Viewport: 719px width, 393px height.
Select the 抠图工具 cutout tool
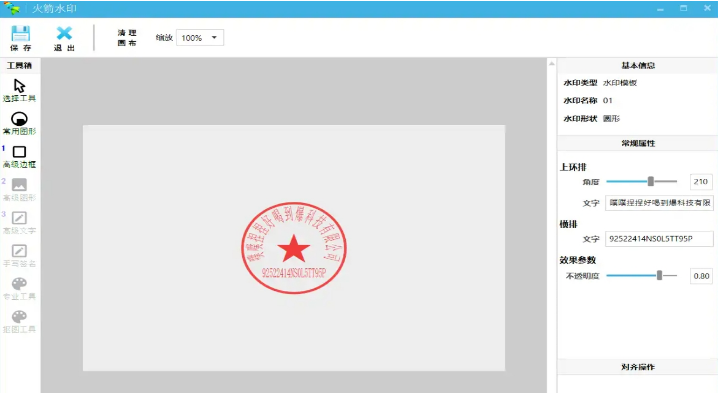click(19, 322)
